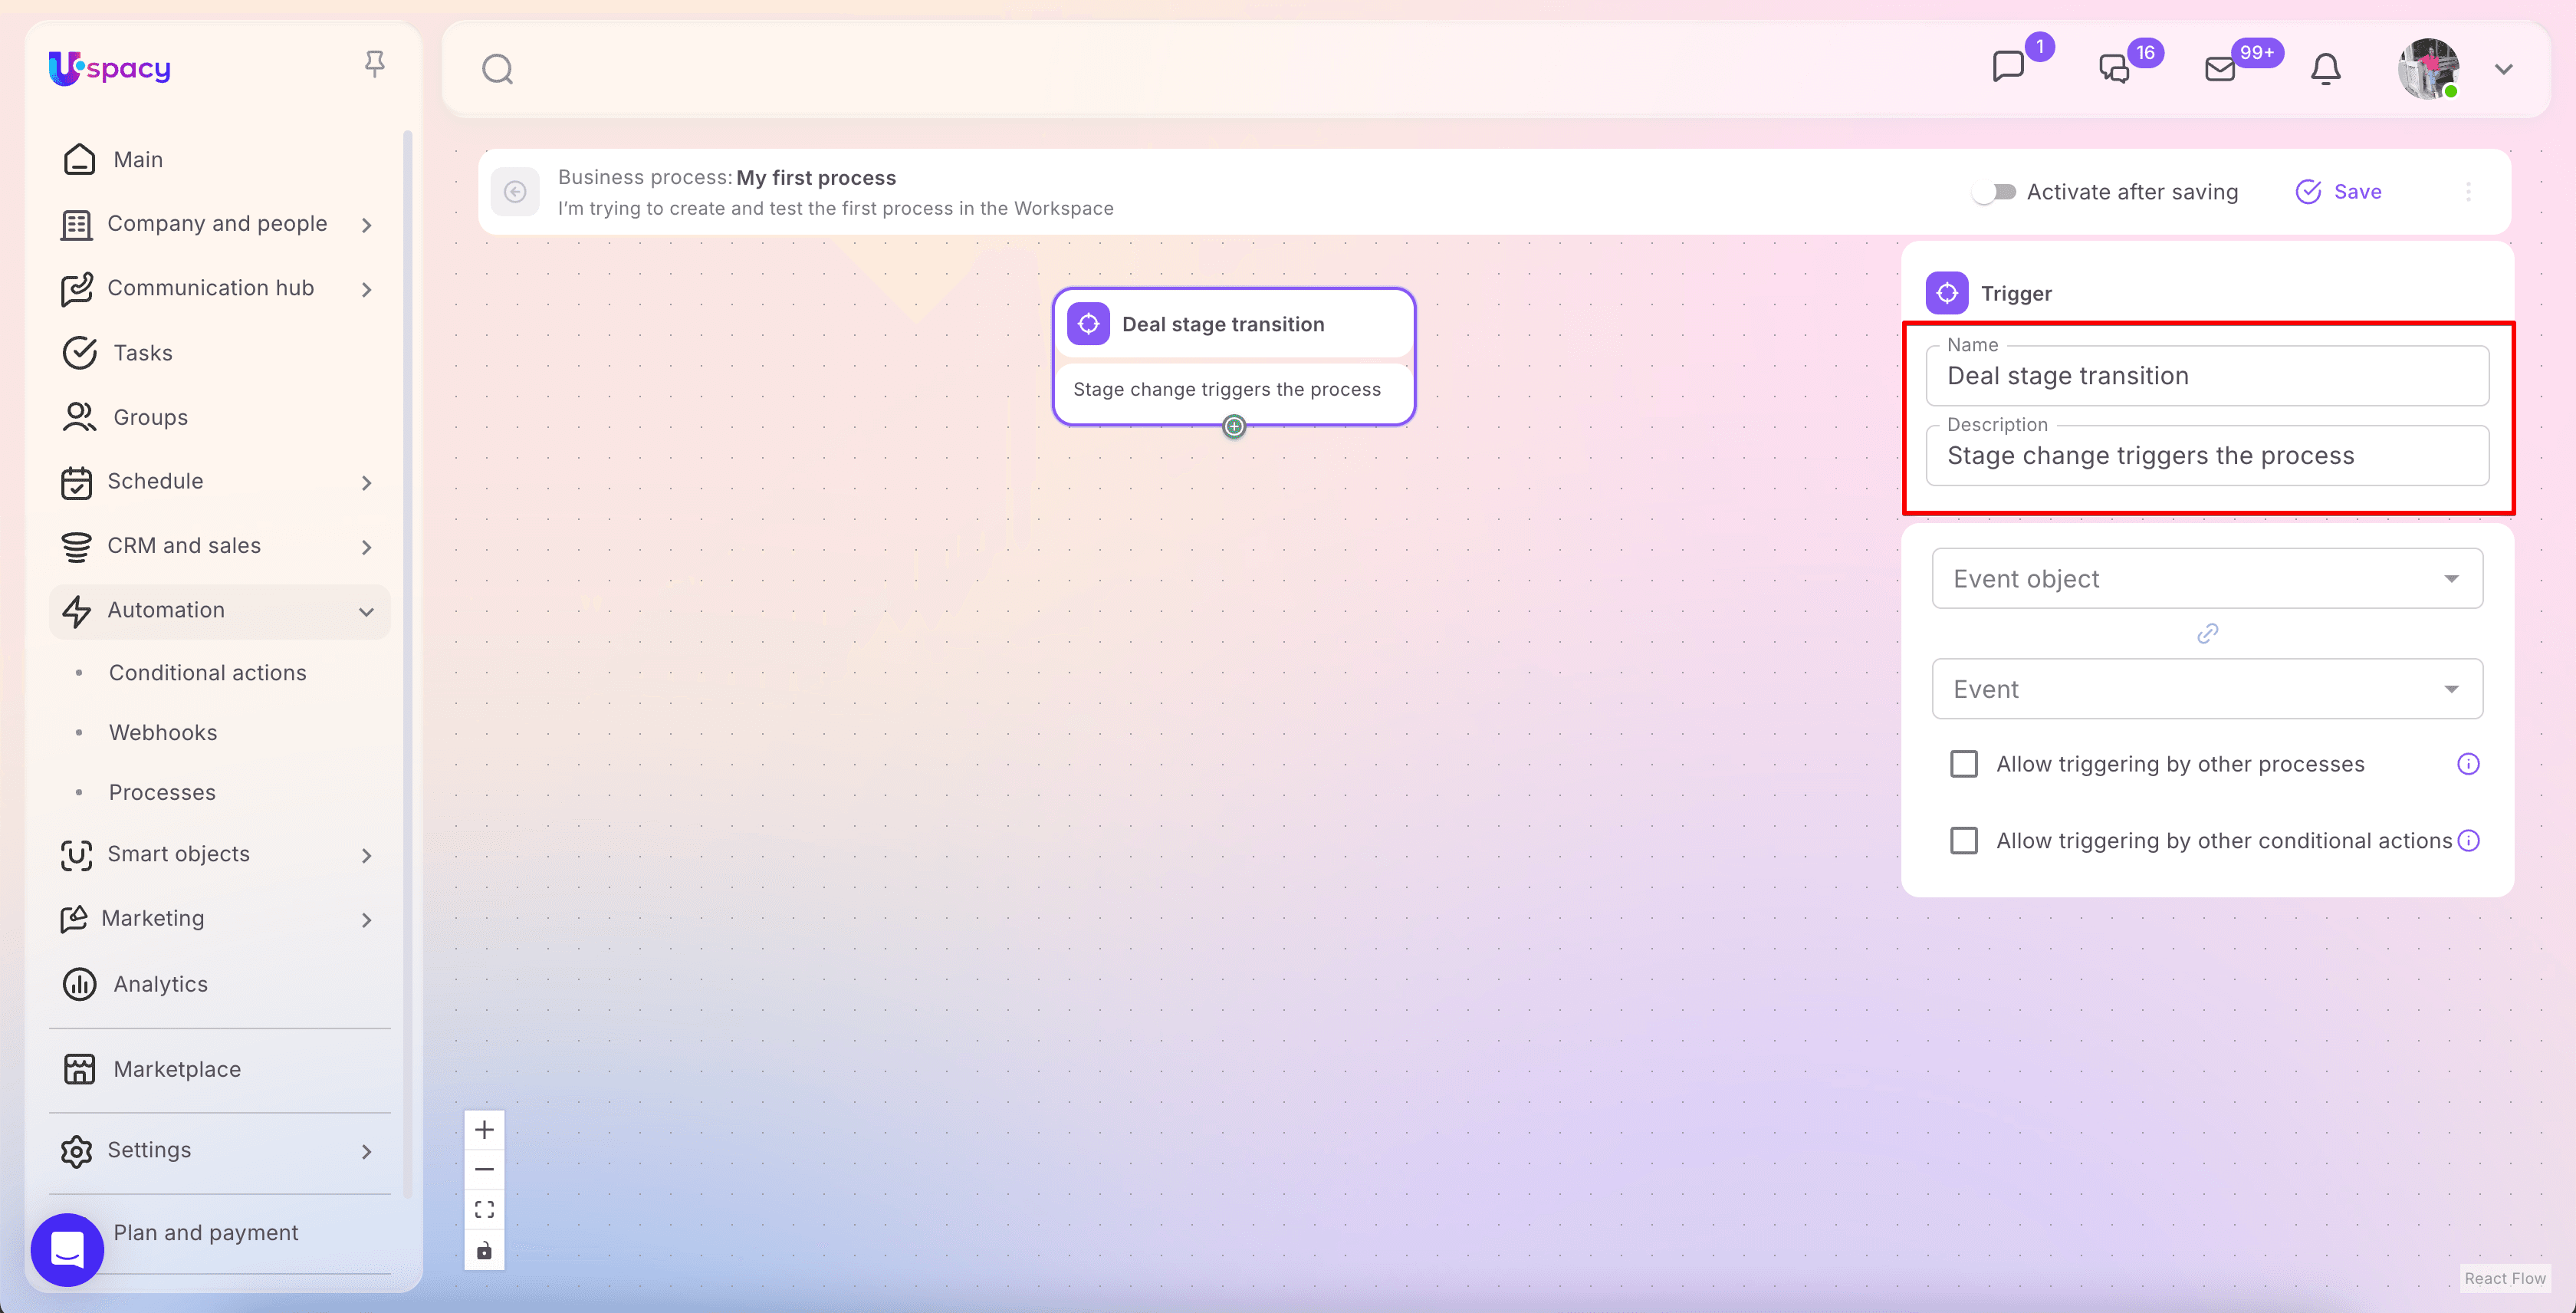Save the business process
Viewport: 2576px width, 1313px height.
tap(2339, 192)
